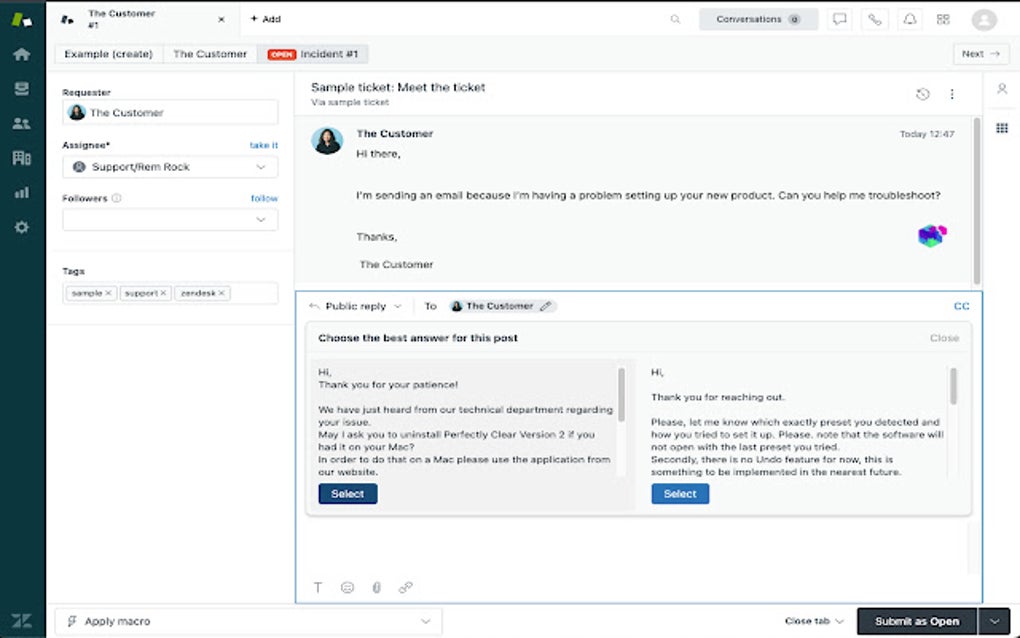This screenshot has width=1020, height=638.
Task: Click the take it link
Action: (x=263, y=145)
